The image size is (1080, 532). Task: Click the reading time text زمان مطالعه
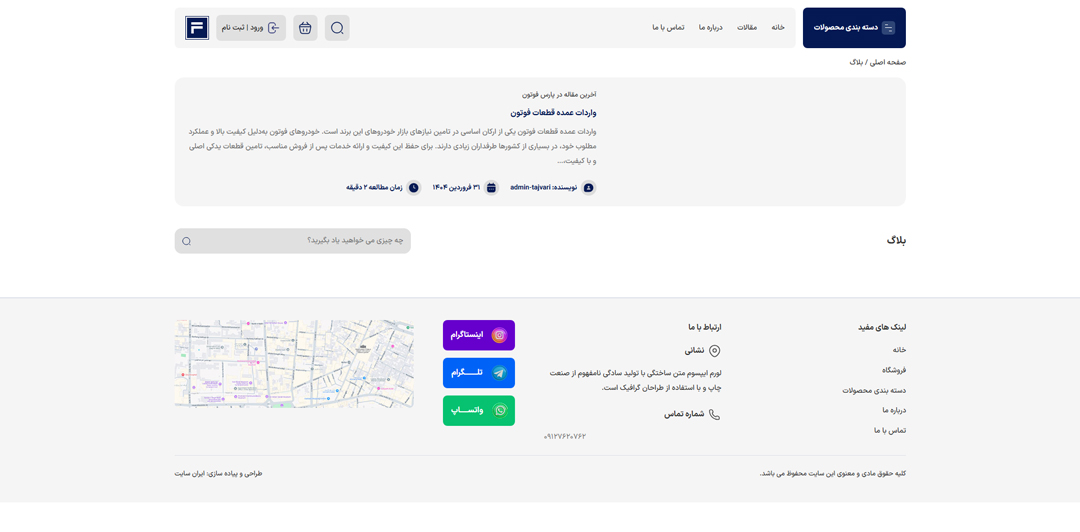(x=374, y=187)
